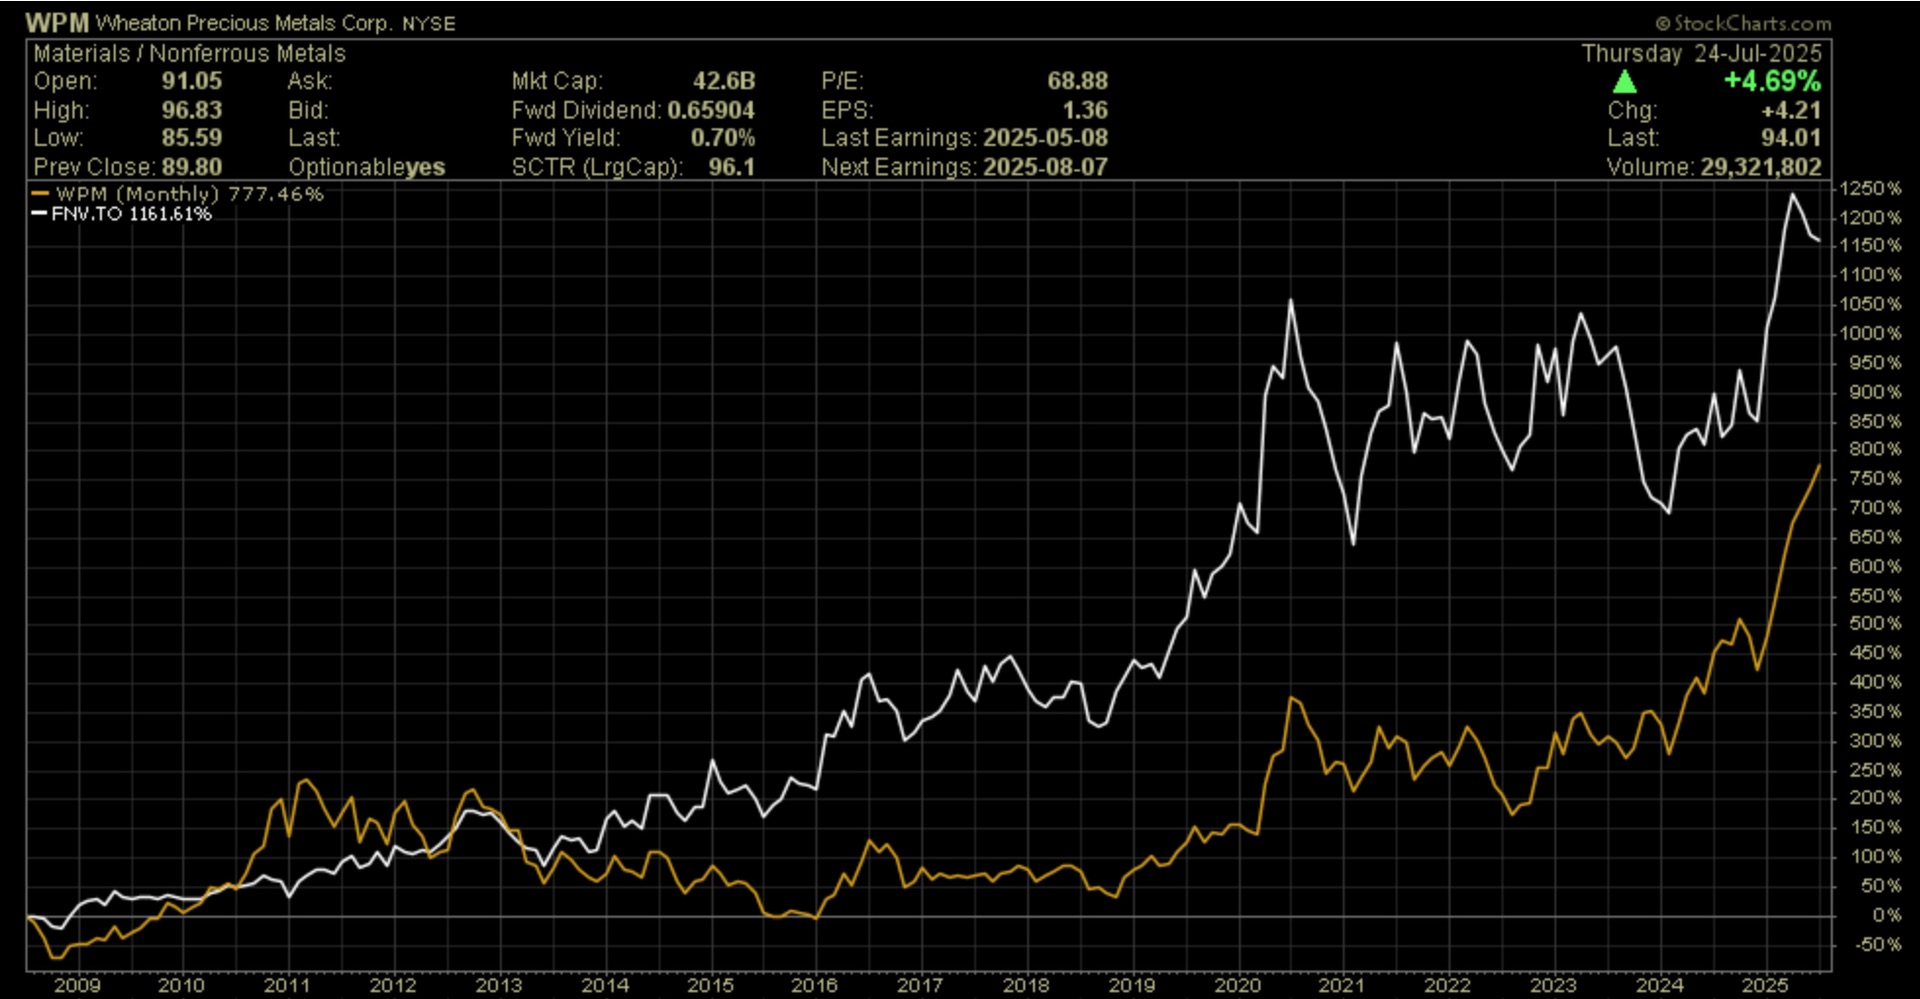Screen dimensions: 1920x999
Task: Click the 600% label on the percent axis
Action: [x=1874, y=566]
